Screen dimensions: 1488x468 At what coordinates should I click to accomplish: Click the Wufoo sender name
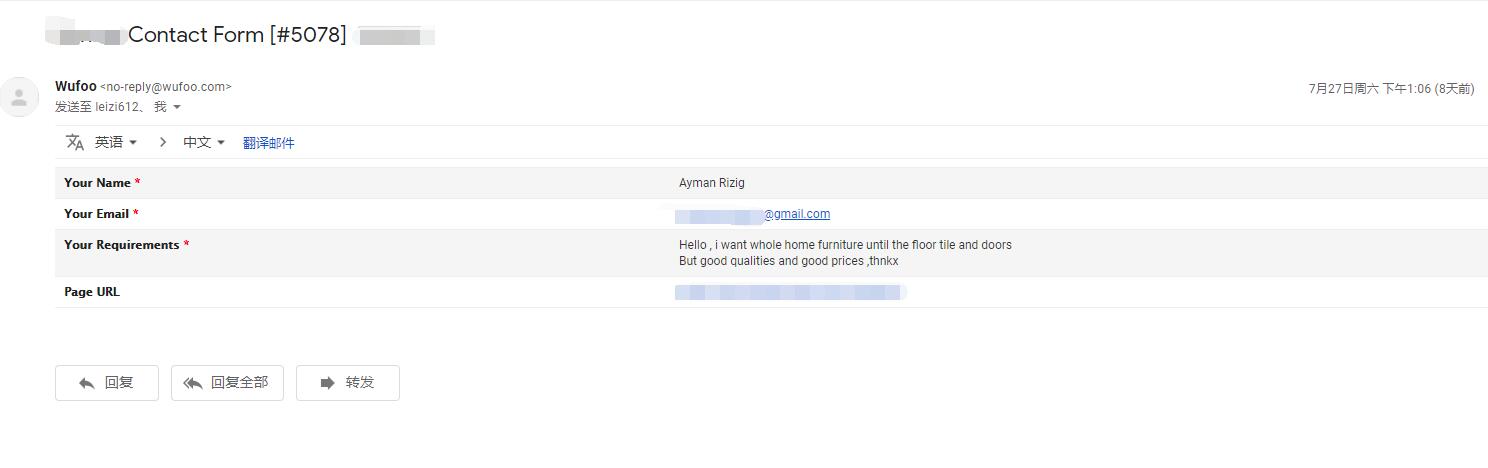[x=76, y=87]
